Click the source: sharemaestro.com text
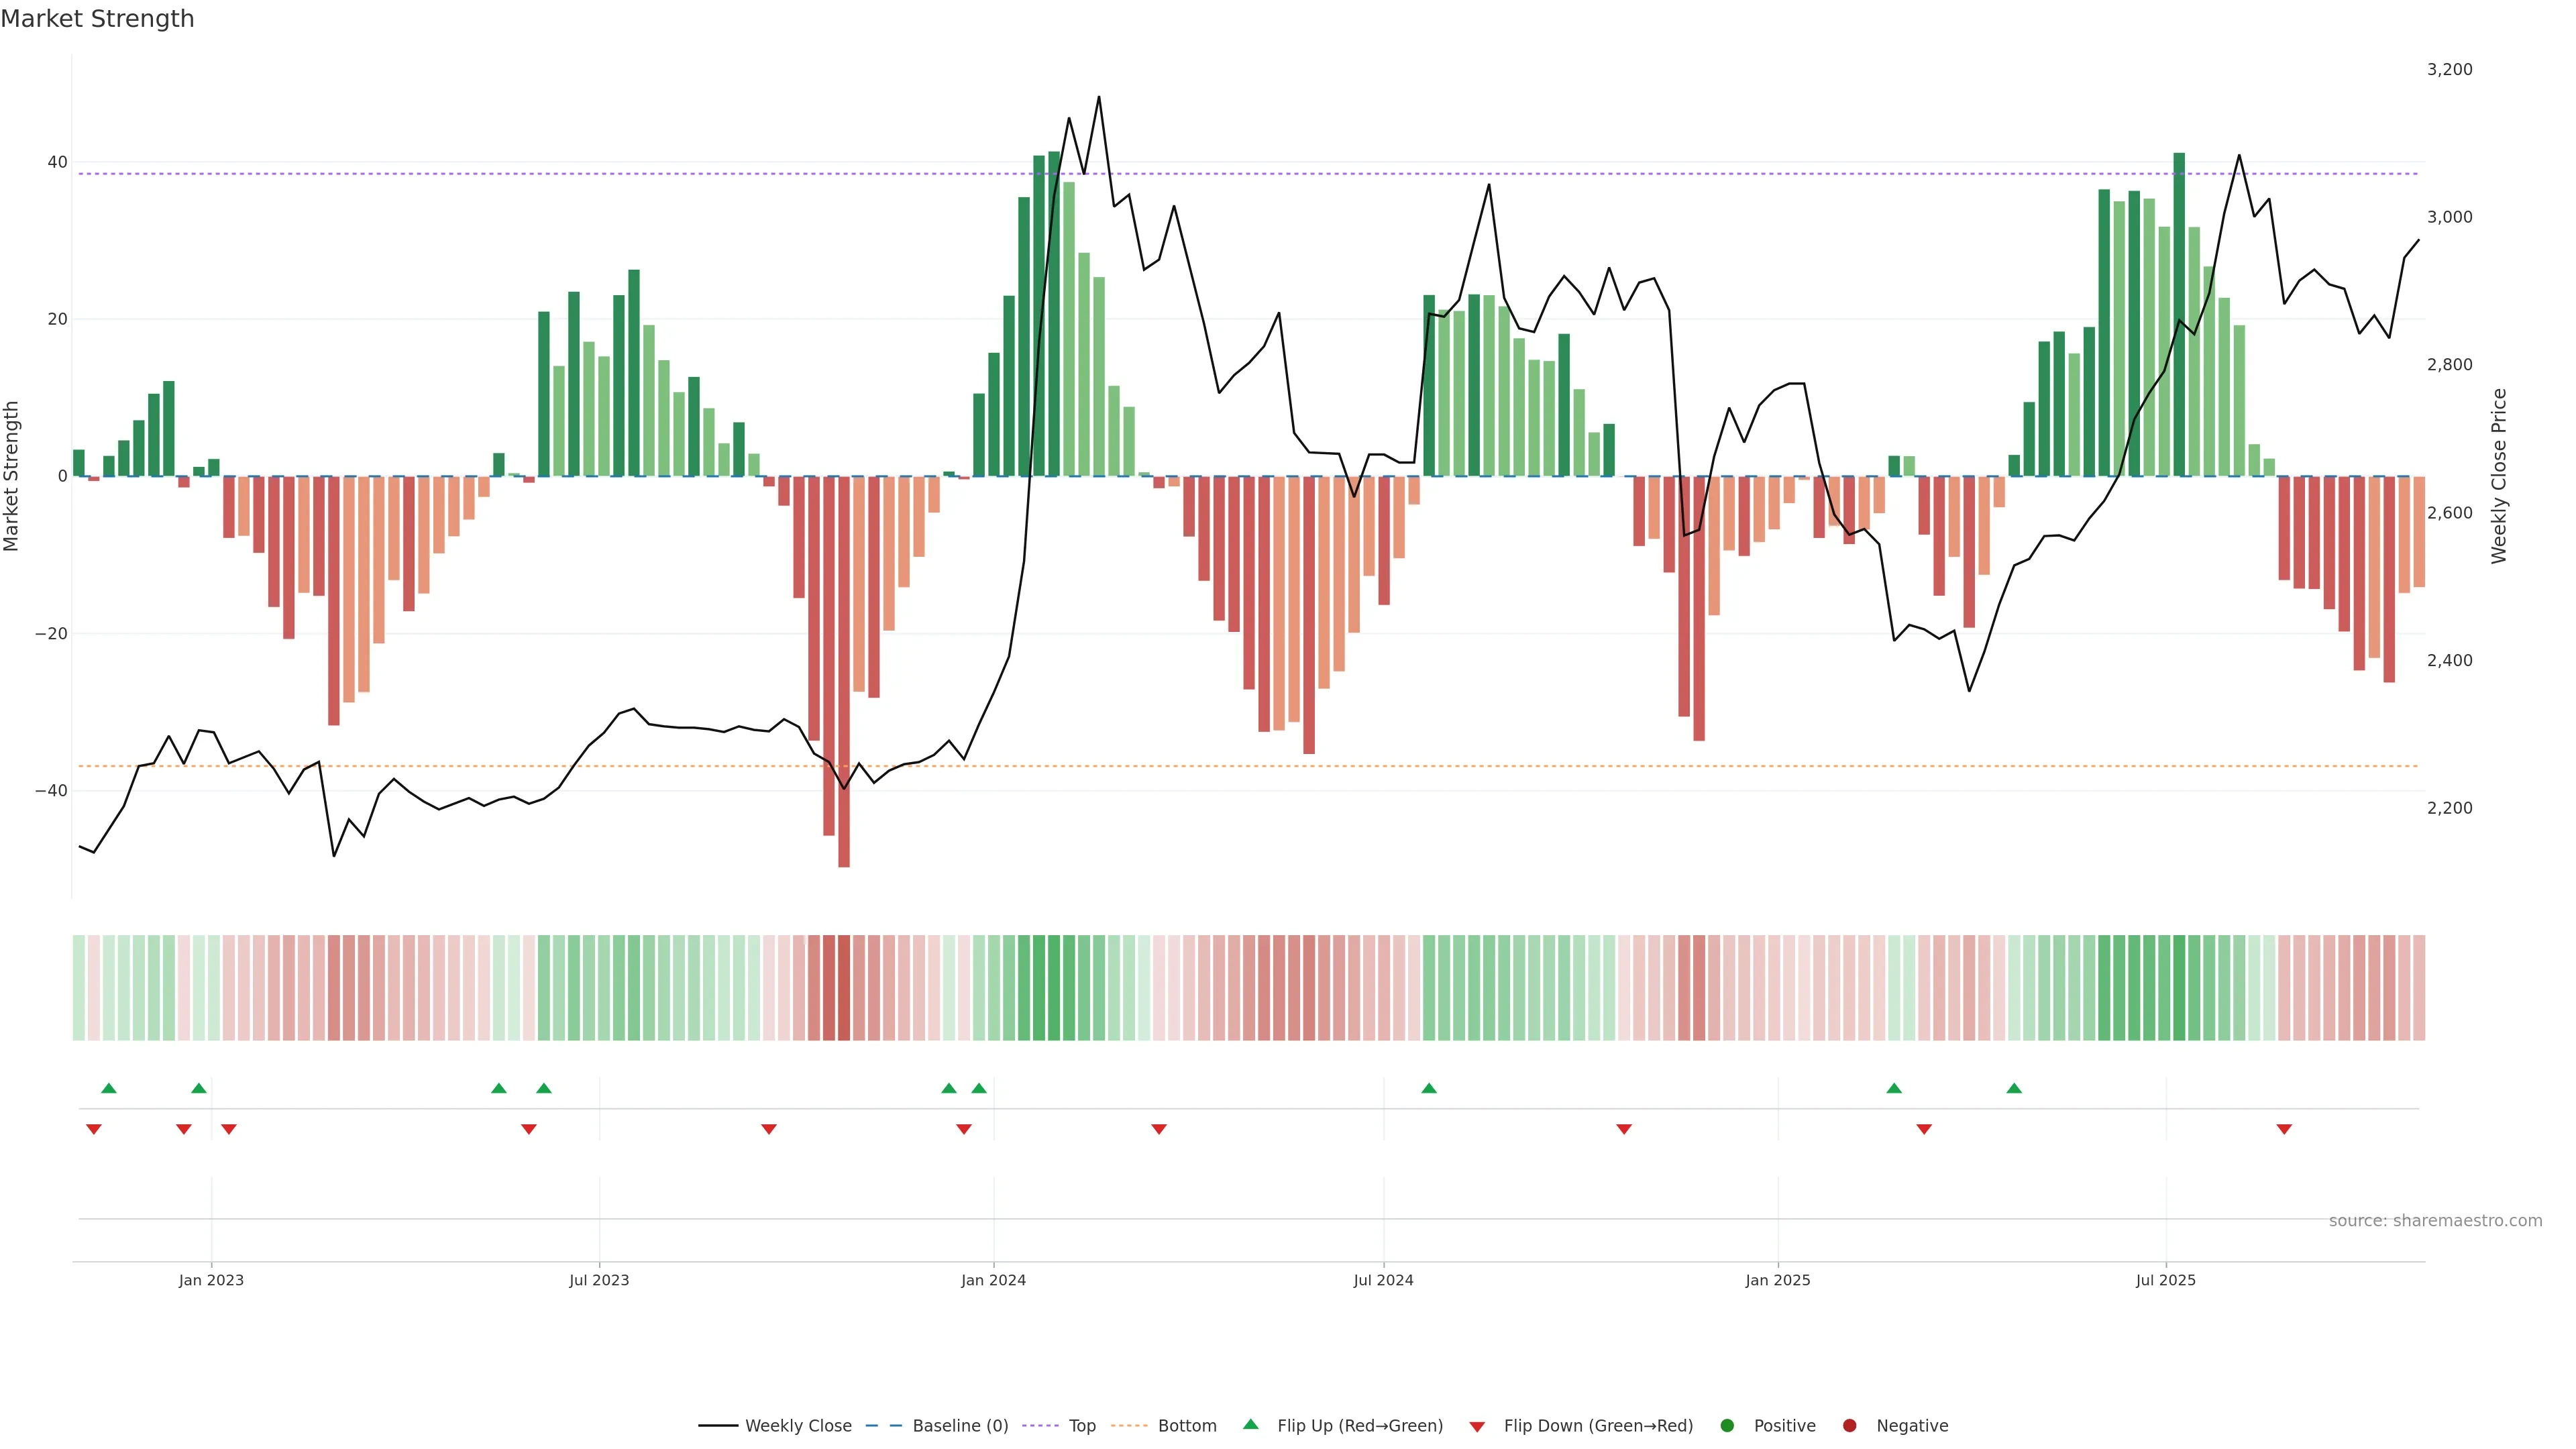This screenshot has width=2576, height=1449. [x=2435, y=1221]
